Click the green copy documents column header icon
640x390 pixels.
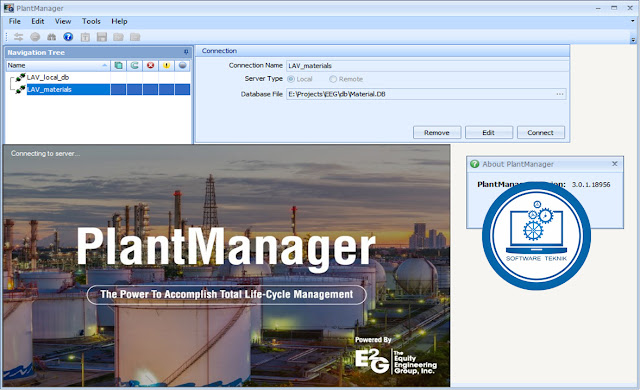[x=118, y=65]
